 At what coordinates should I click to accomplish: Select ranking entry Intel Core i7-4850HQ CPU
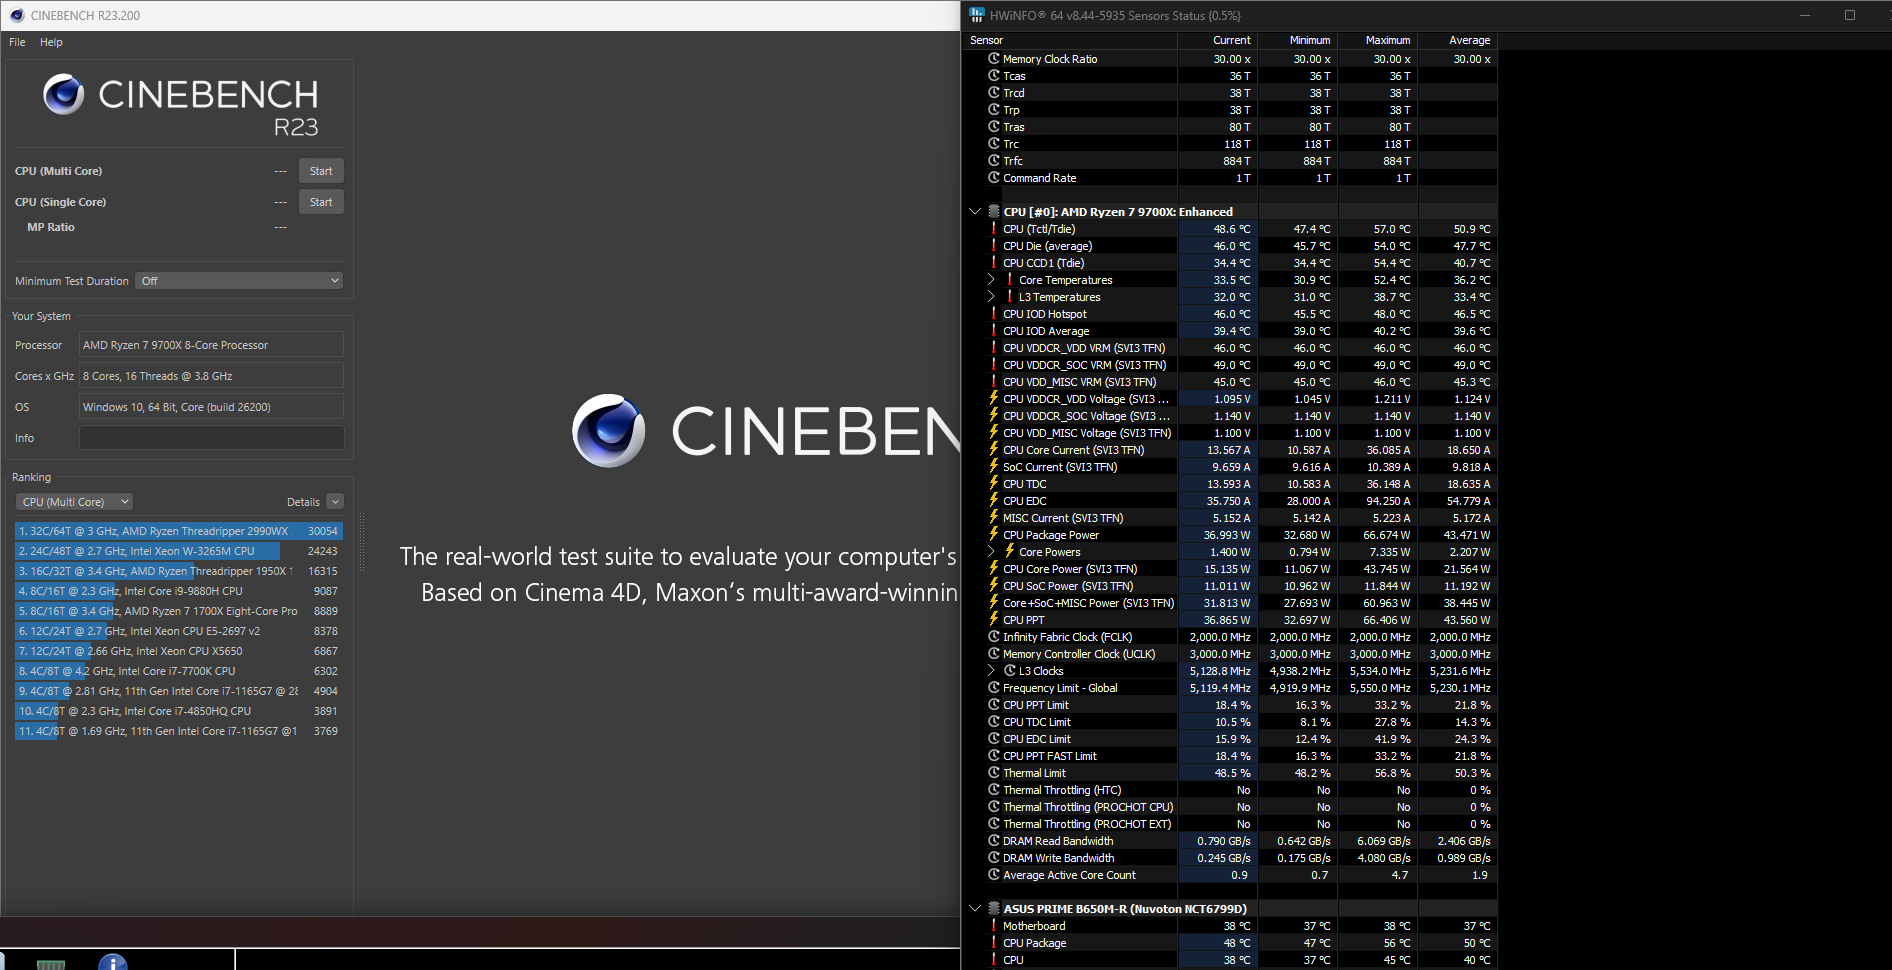click(x=179, y=711)
